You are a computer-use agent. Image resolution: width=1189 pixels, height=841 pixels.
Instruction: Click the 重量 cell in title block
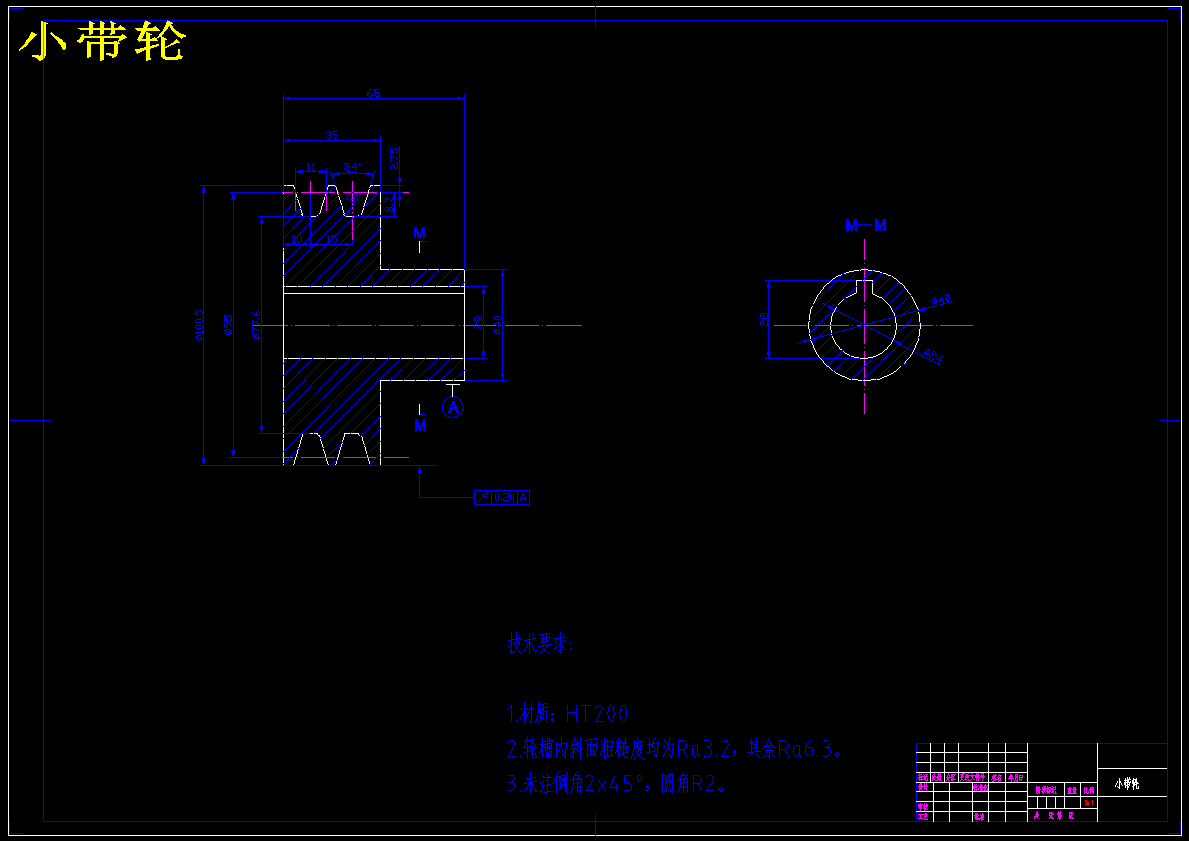point(1072,790)
